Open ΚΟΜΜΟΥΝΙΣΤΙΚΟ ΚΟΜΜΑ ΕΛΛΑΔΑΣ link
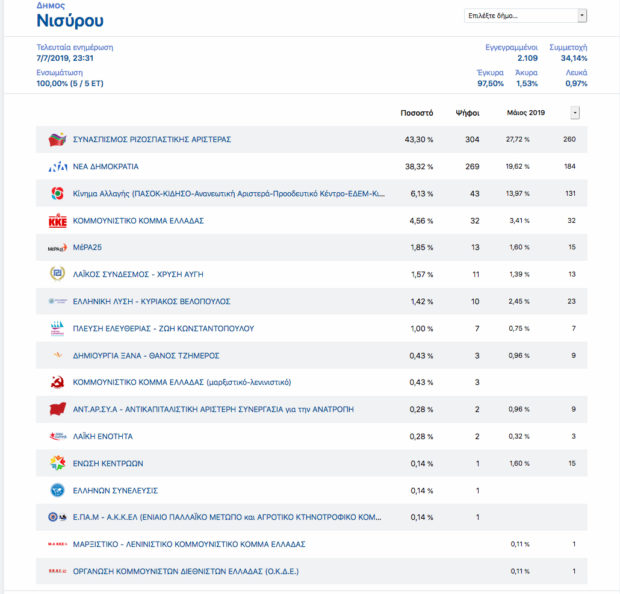 click(x=138, y=221)
